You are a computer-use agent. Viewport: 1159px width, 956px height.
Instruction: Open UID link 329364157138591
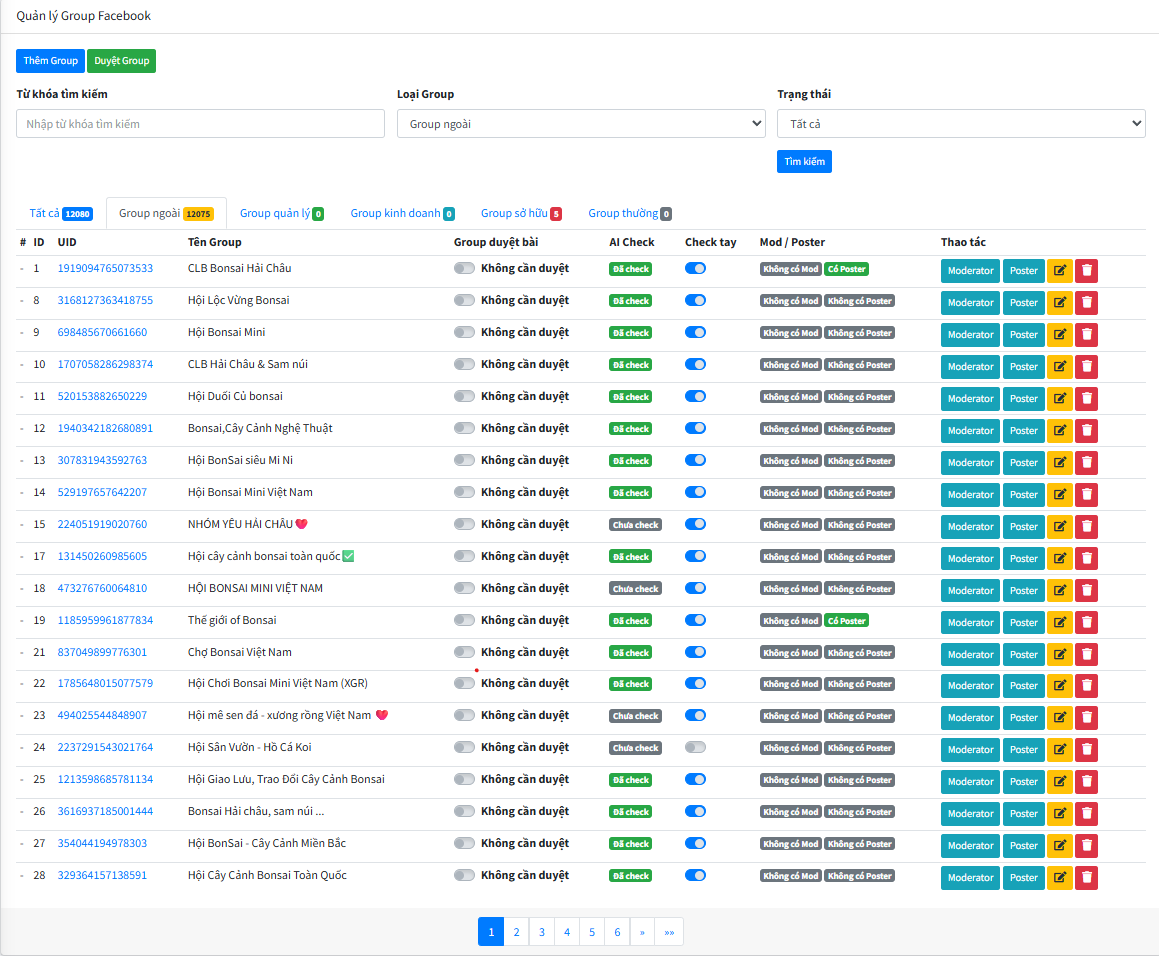coord(102,875)
